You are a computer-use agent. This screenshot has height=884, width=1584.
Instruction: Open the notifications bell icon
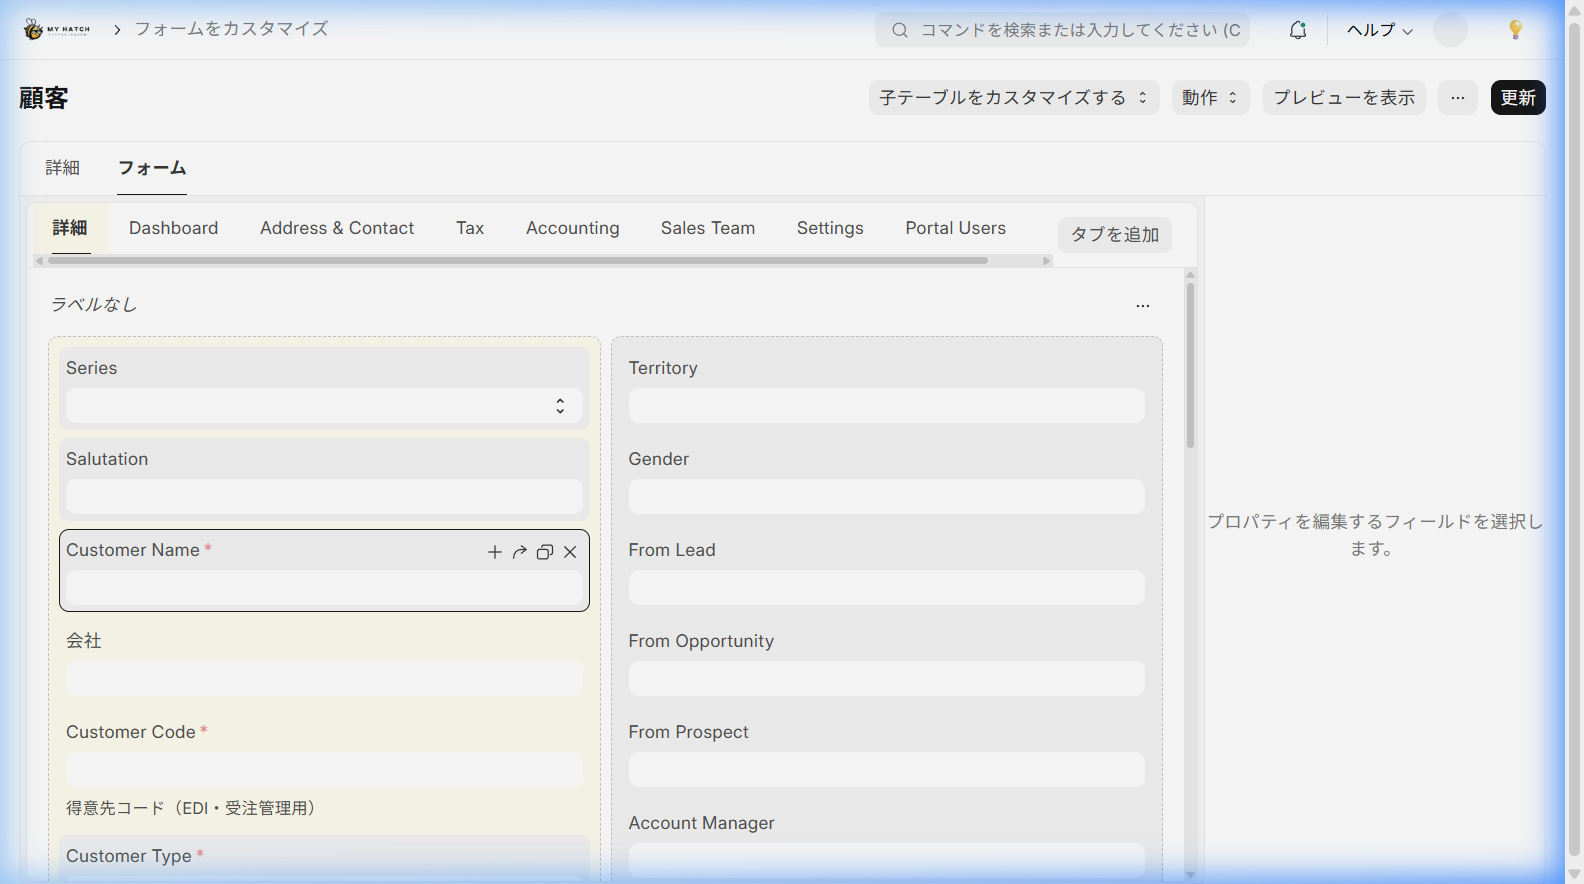click(x=1298, y=30)
